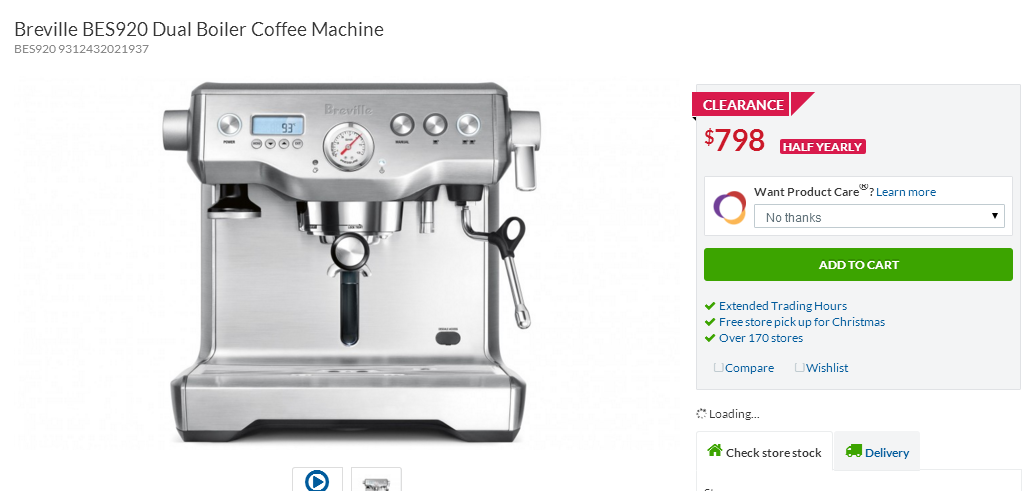Click the HALF YEARLY sale badge
The height and width of the screenshot is (491, 1034).
pyautogui.click(x=822, y=147)
